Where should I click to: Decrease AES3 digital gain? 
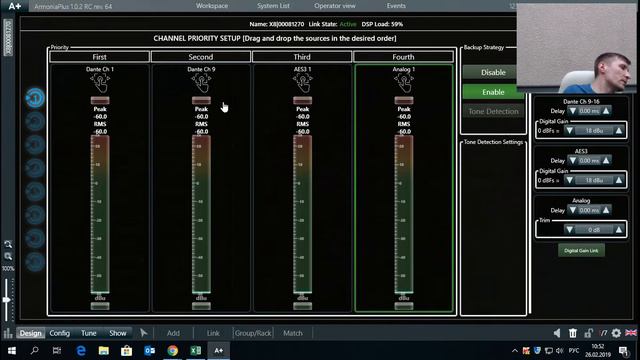[x=569, y=180]
